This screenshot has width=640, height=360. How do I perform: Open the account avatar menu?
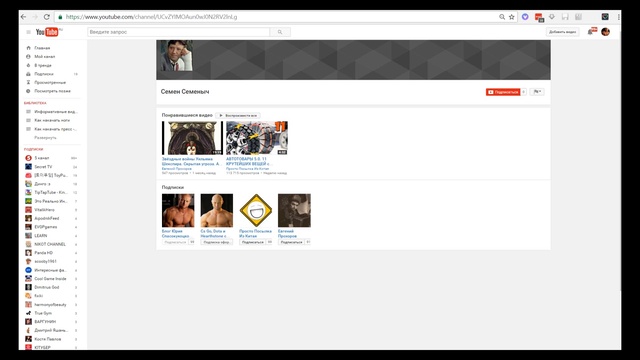point(605,31)
